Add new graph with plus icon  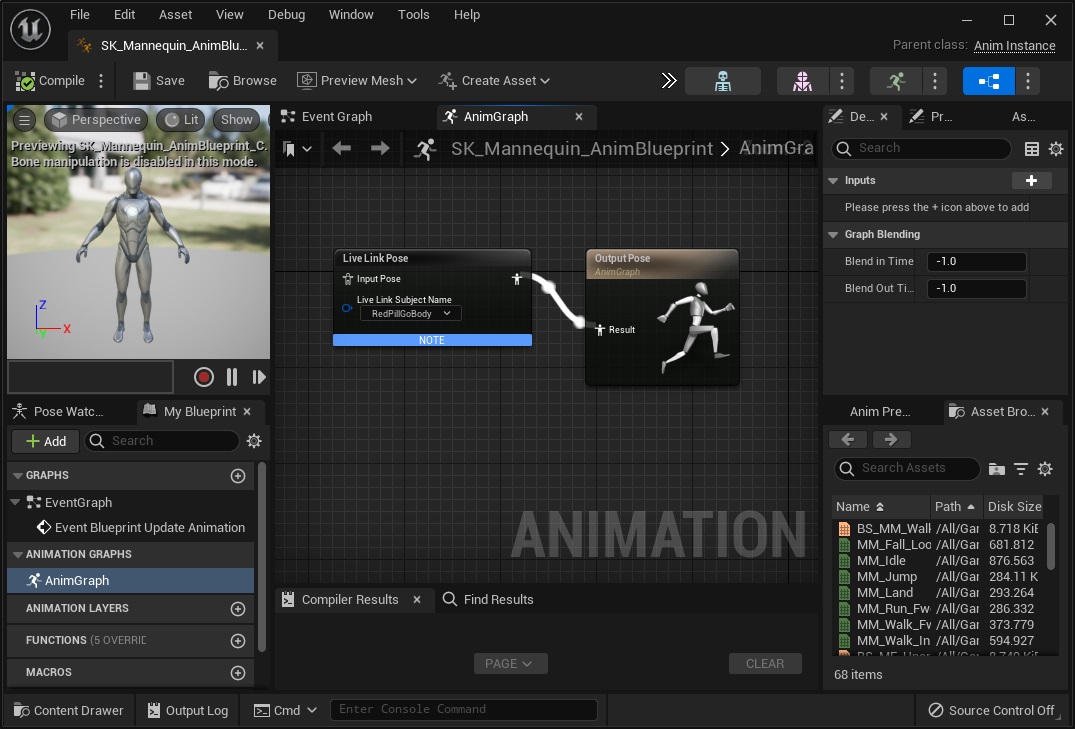(238, 476)
